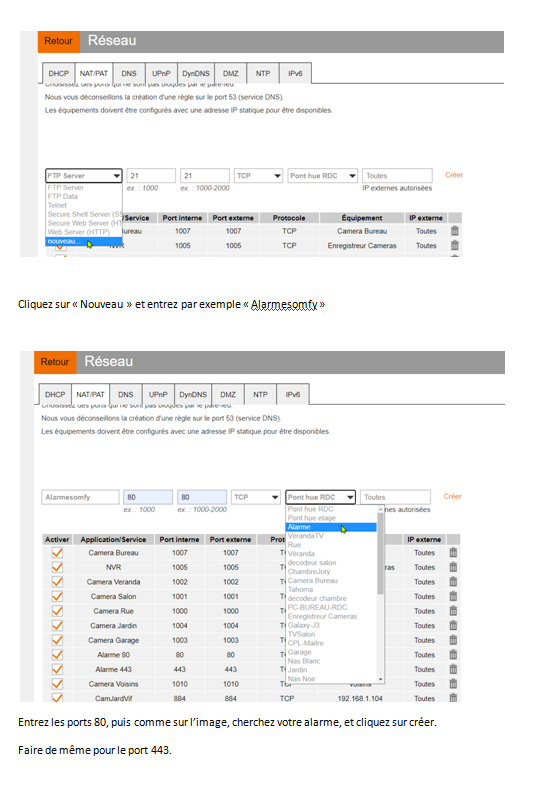The image size is (543, 790).
Task: Pick 'Web Server (HTTP)' from service list
Action: tap(79, 232)
